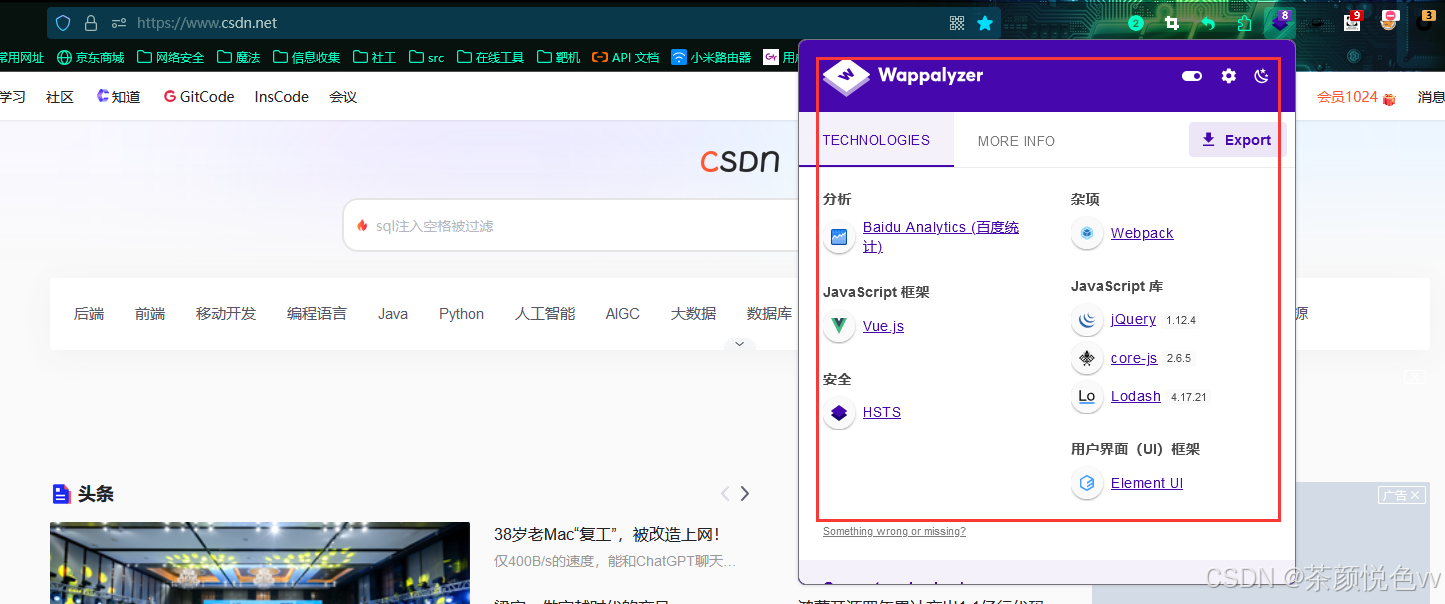
Task: Click the shield tracking protection icon
Action: (x=63, y=23)
